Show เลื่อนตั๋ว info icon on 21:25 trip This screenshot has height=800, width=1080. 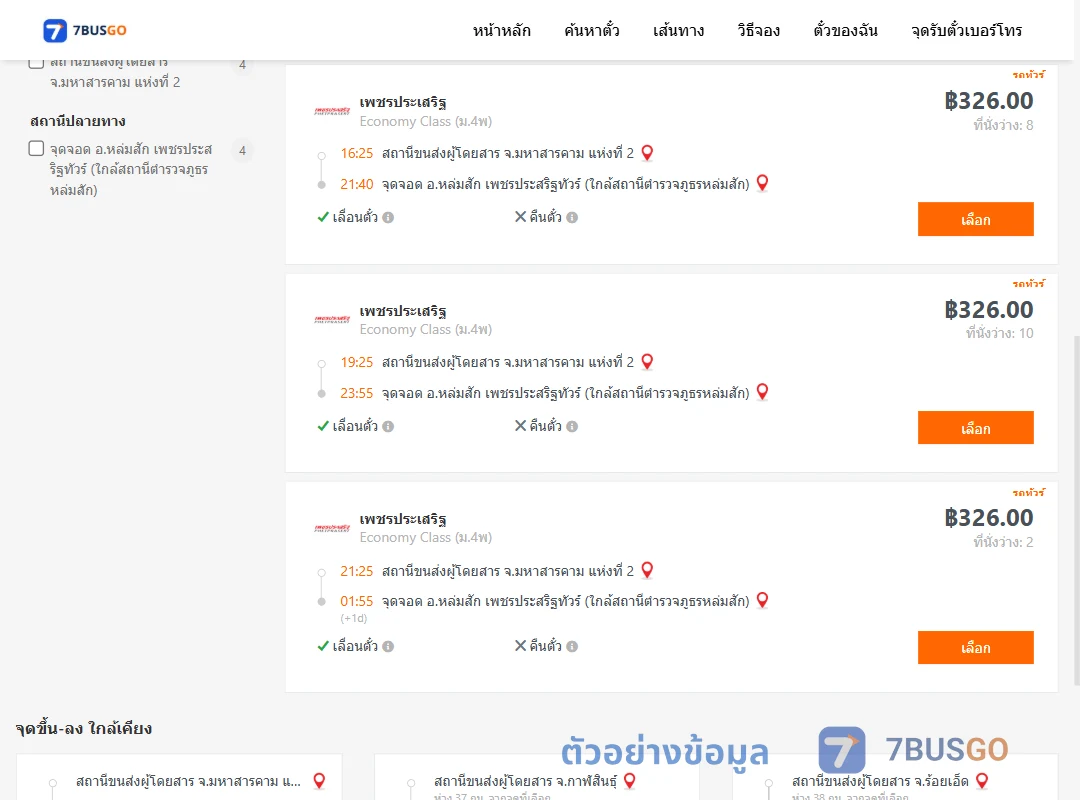click(388, 646)
